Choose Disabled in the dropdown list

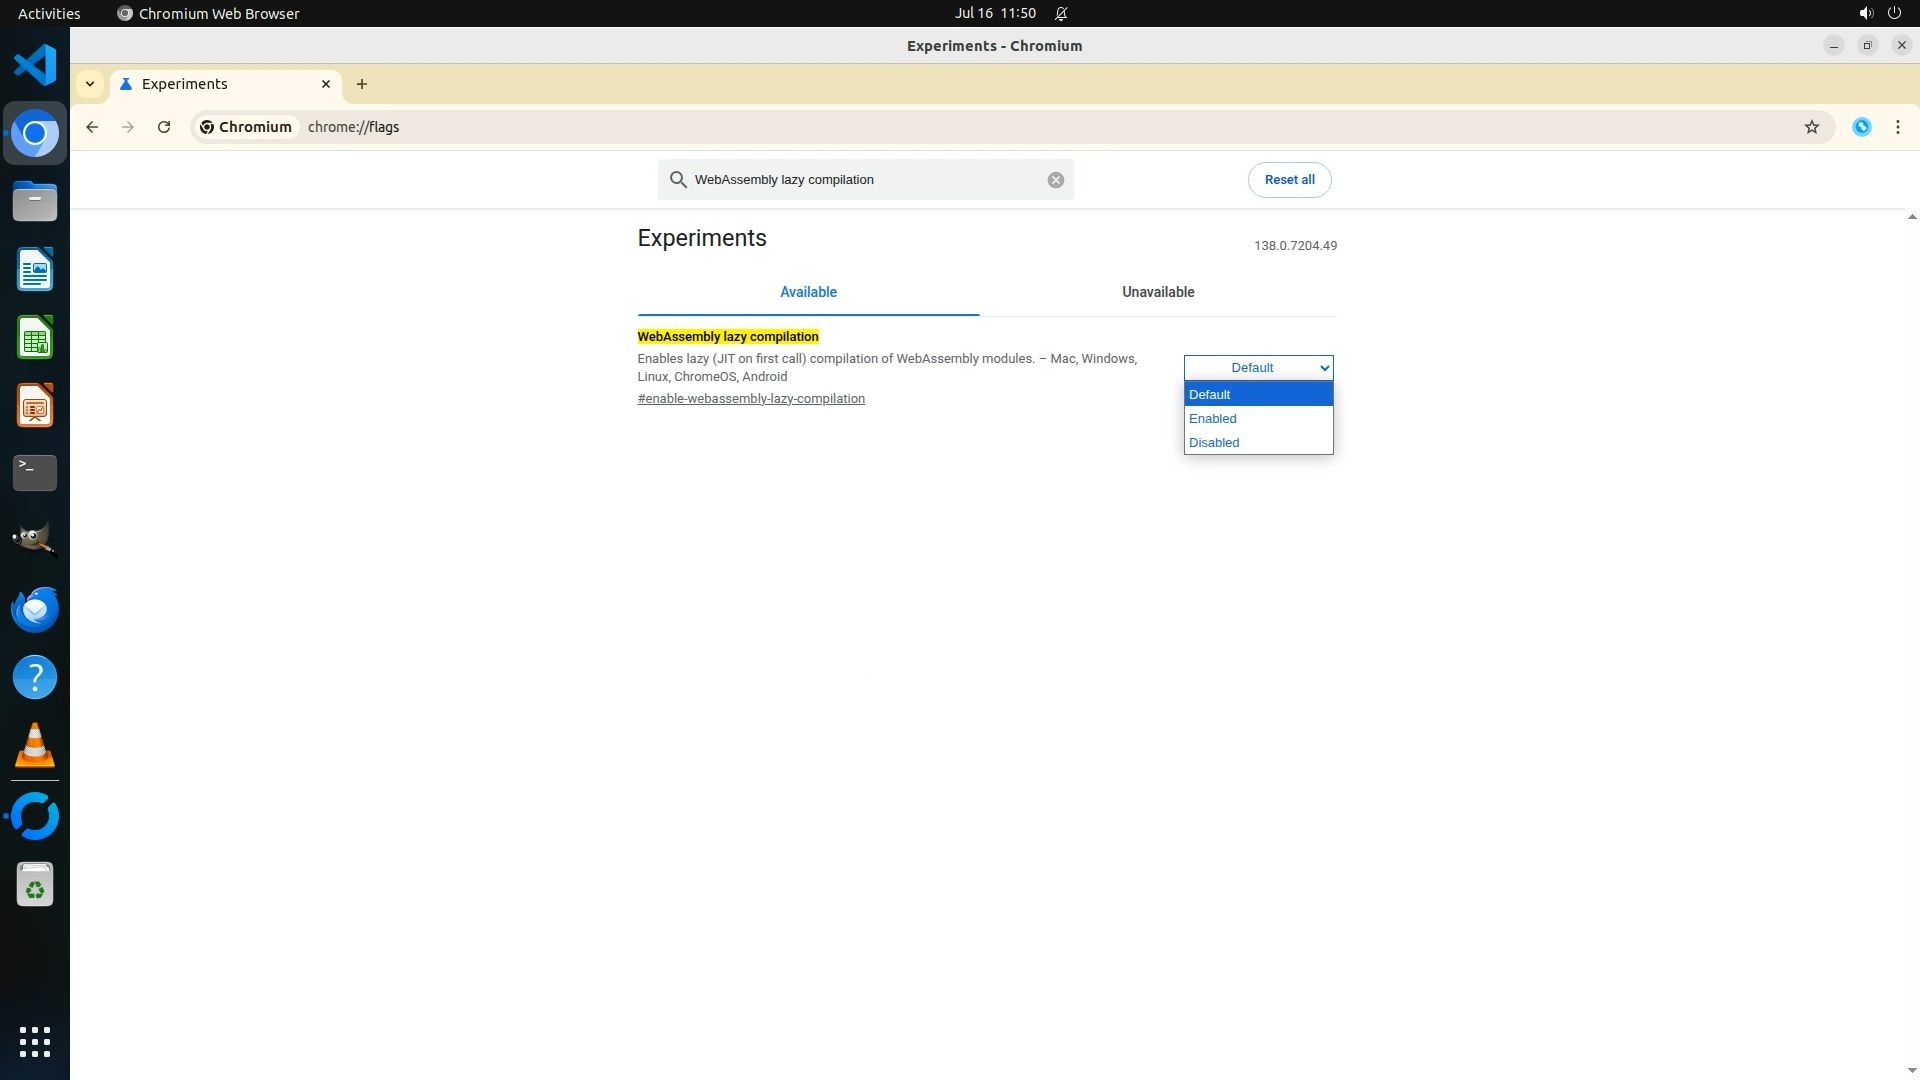click(x=1214, y=443)
